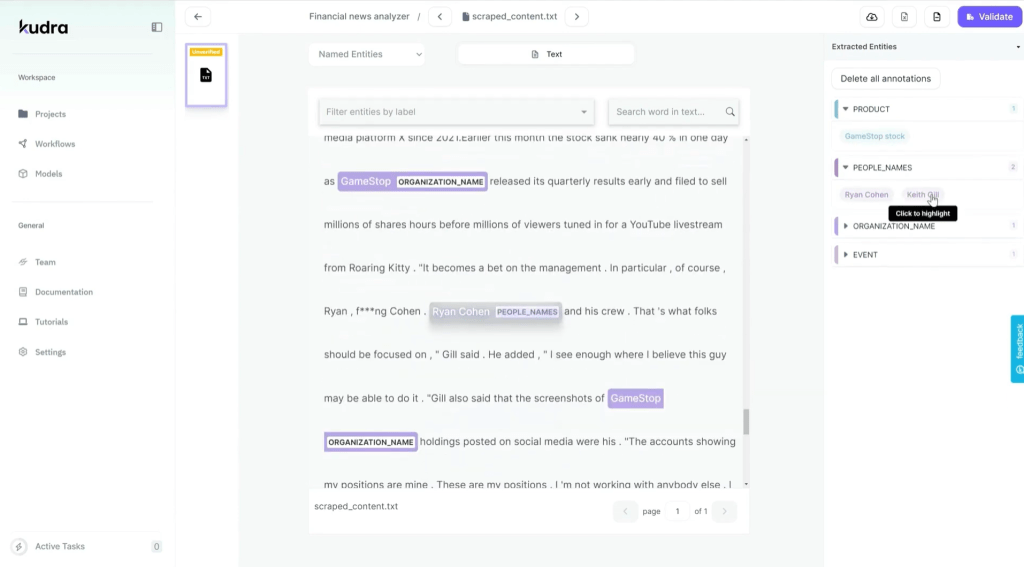Go back with the arrow button

[198, 16]
